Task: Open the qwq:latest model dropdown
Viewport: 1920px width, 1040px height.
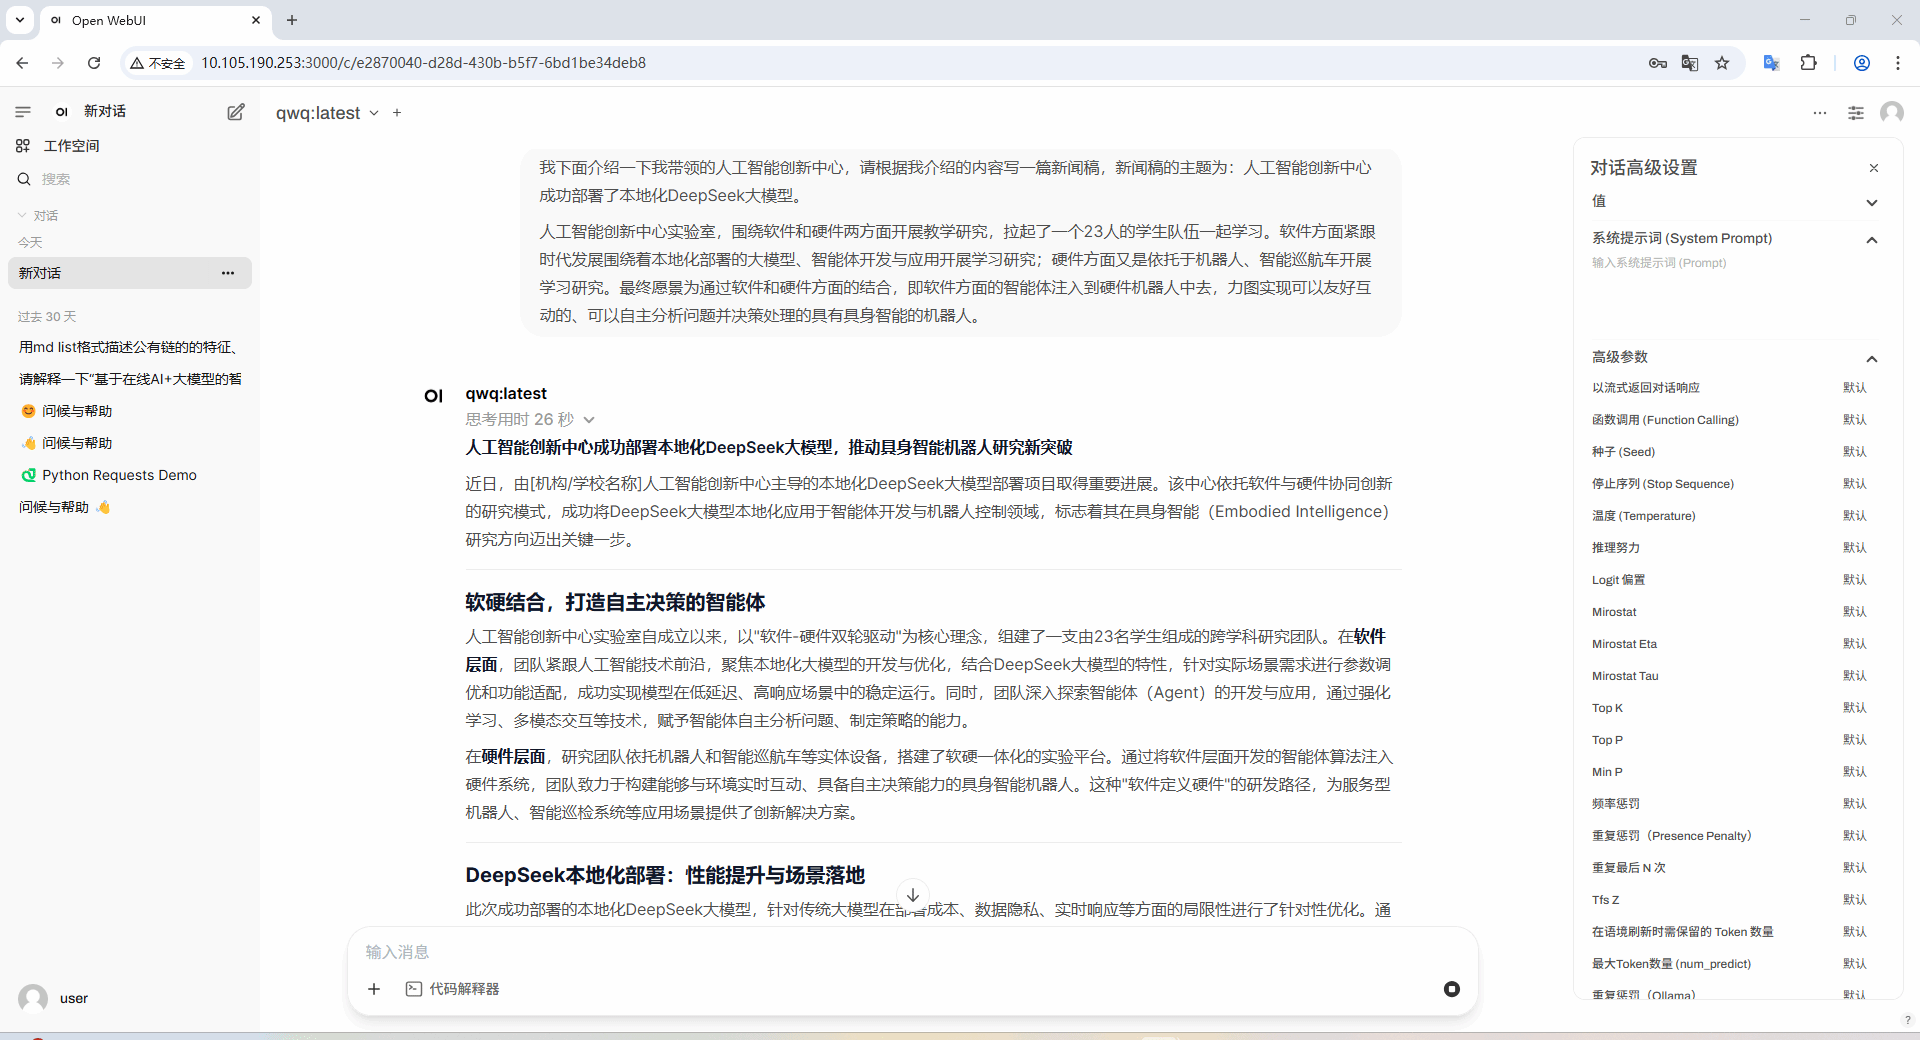Action: click(327, 113)
